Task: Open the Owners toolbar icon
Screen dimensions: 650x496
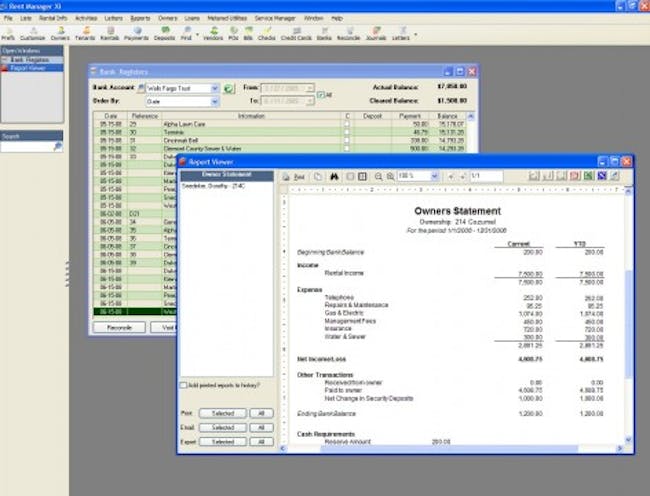Action: pos(60,34)
